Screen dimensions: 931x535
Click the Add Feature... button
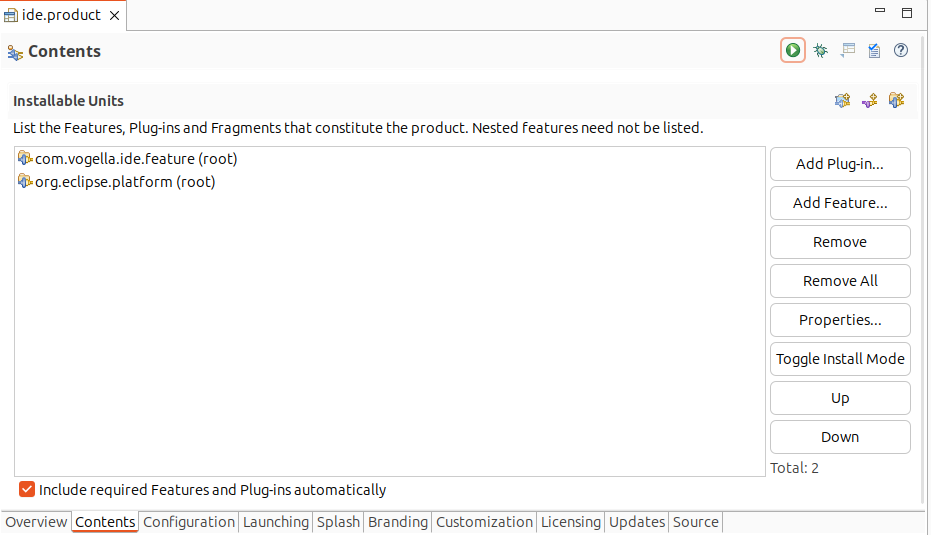coord(840,203)
